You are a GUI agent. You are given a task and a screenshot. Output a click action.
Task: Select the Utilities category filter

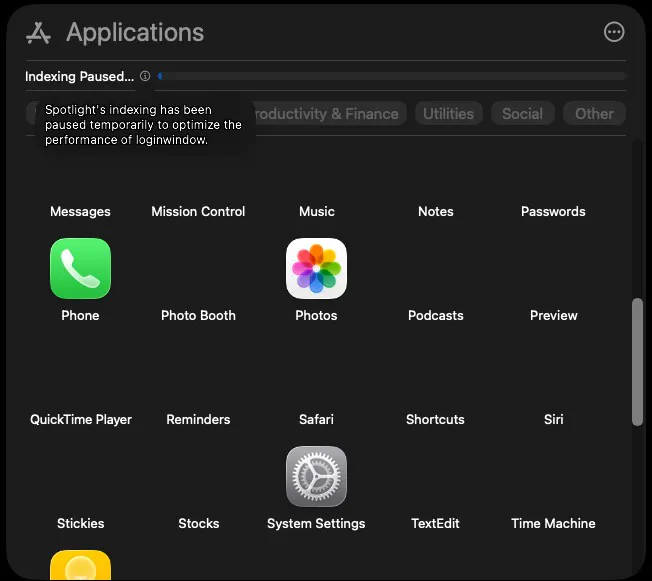pyautogui.click(x=448, y=114)
